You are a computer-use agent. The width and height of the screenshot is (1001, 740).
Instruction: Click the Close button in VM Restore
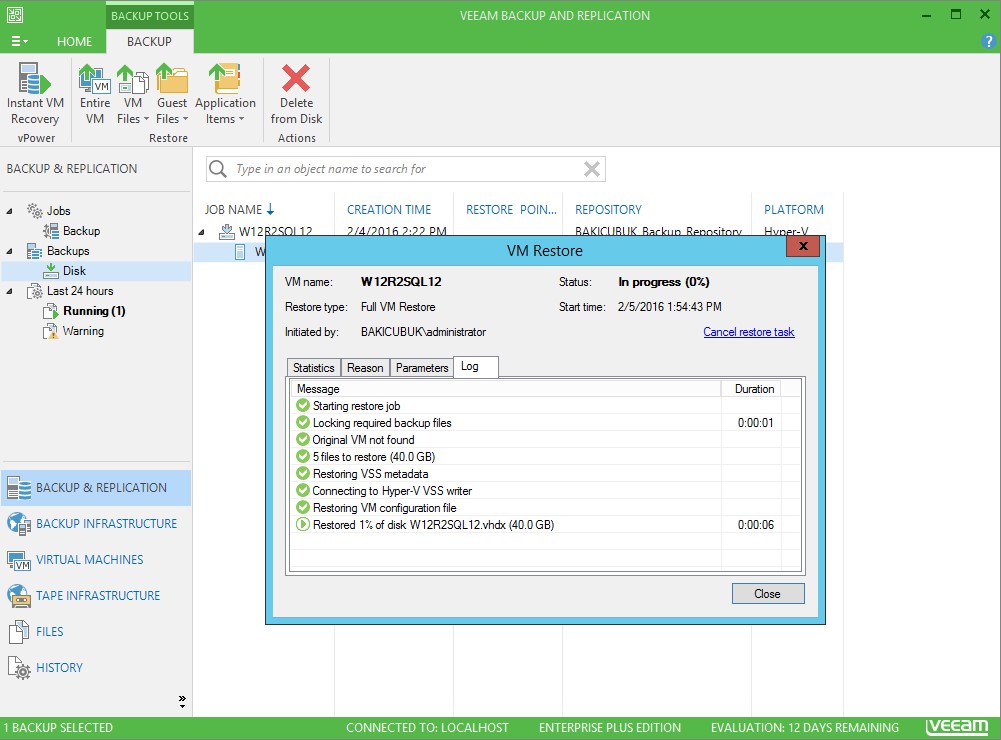(x=767, y=594)
